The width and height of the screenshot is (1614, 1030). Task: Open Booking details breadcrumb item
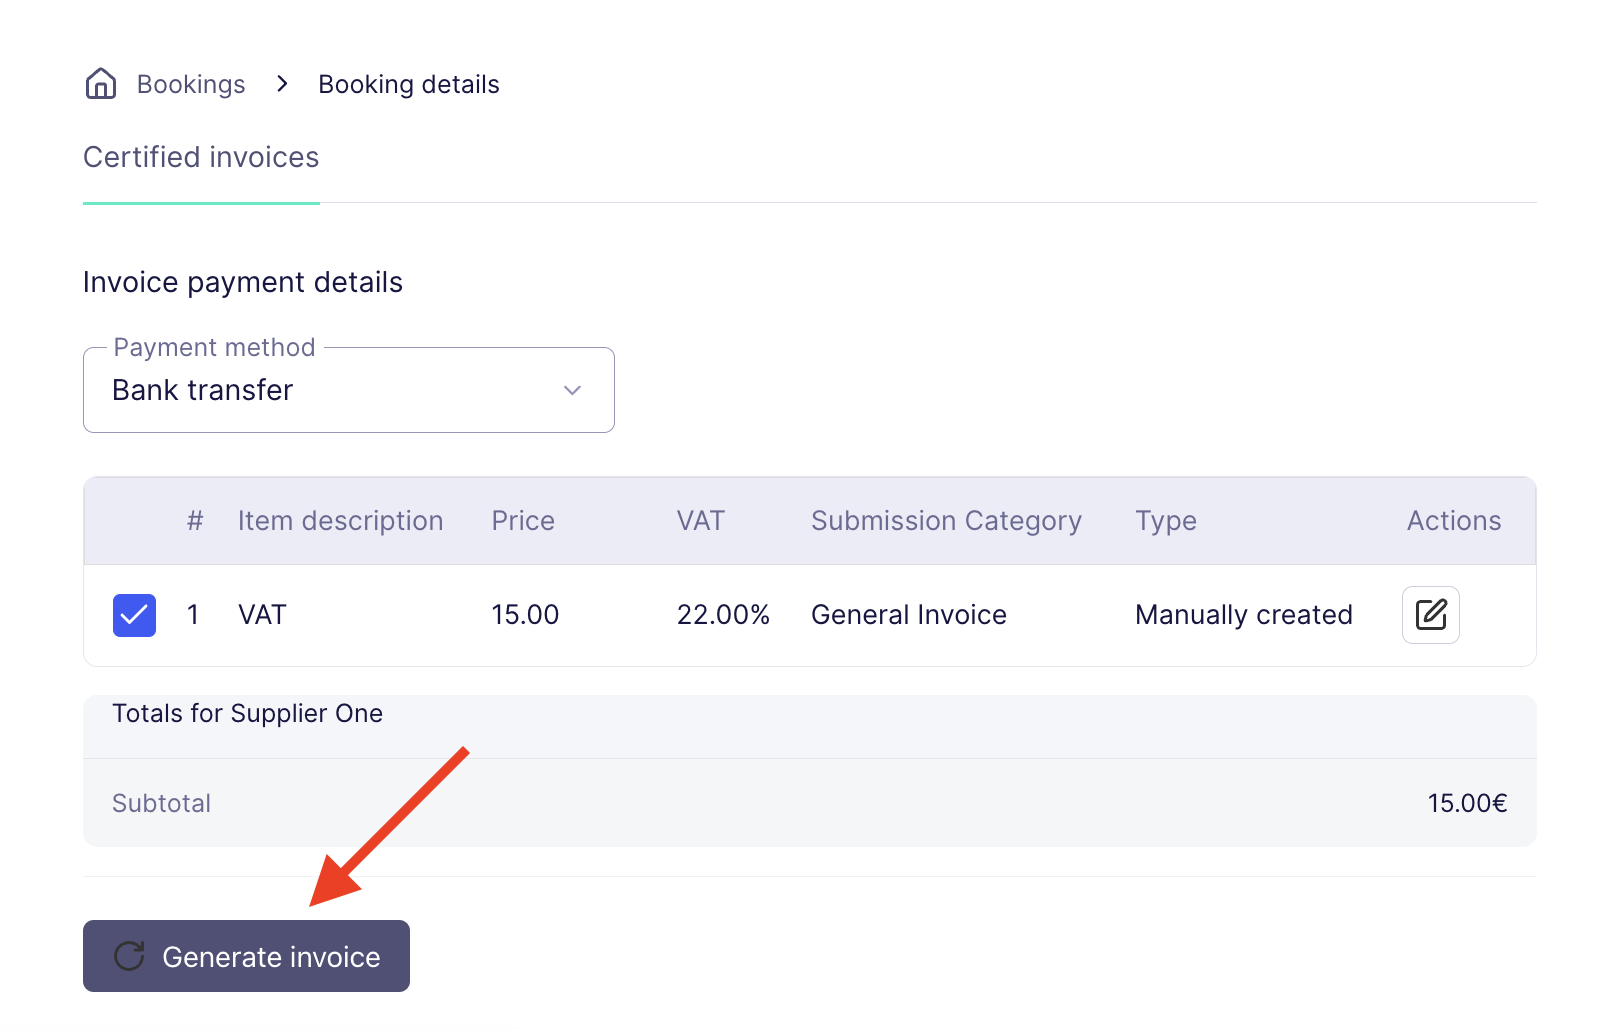point(408,85)
